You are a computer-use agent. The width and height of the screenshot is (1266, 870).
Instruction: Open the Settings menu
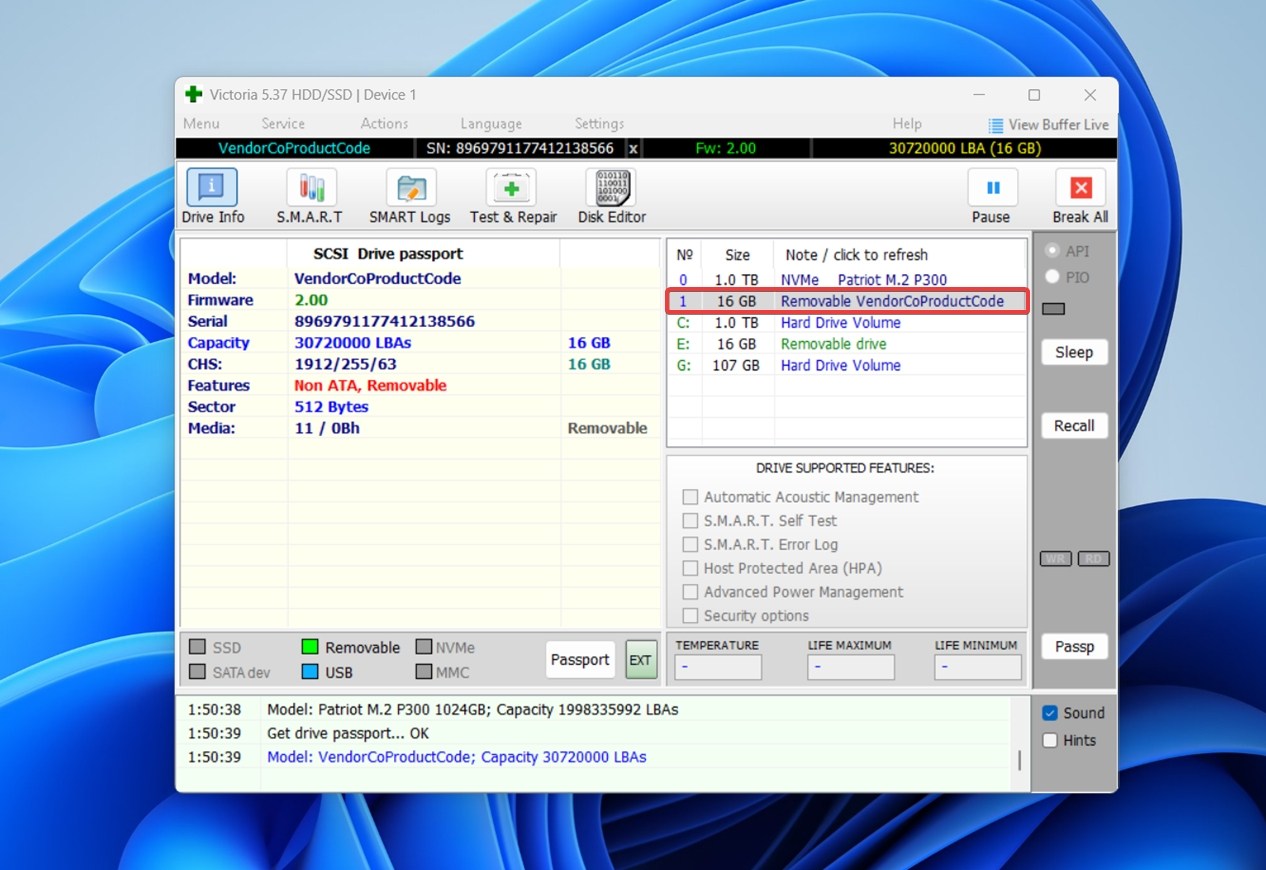pos(599,124)
